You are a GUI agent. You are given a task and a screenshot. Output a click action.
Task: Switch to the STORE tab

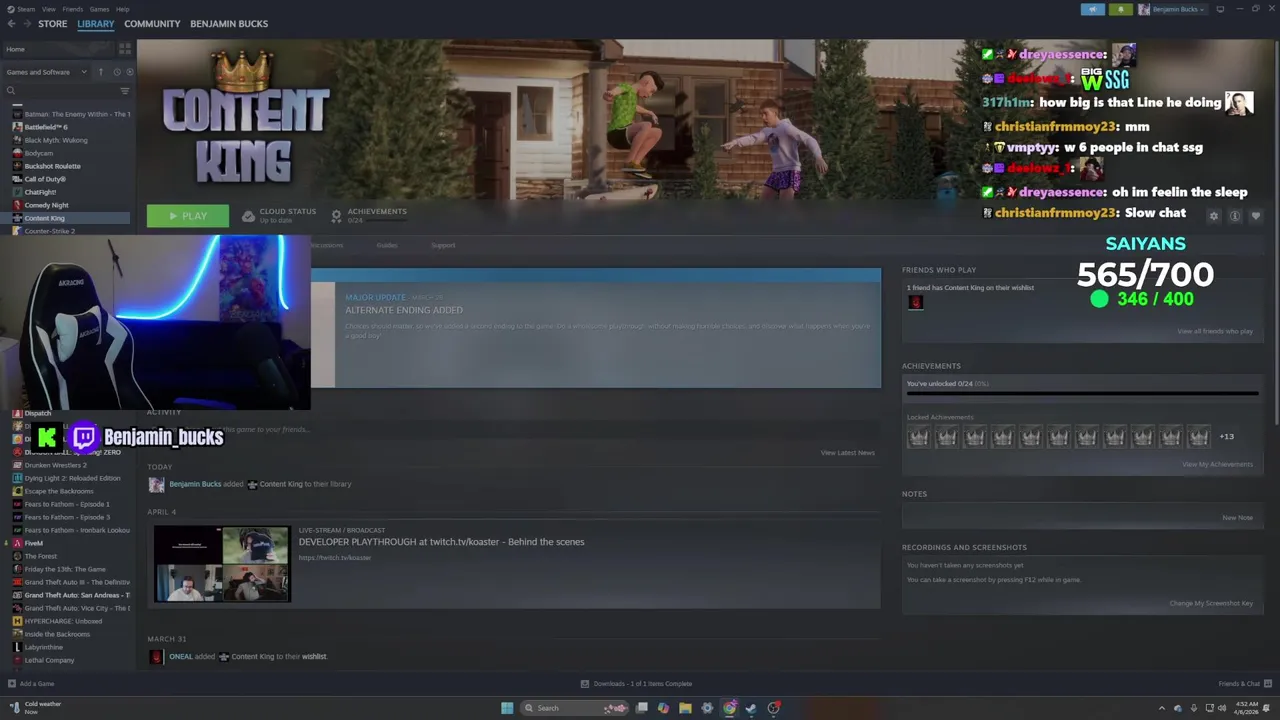point(52,24)
